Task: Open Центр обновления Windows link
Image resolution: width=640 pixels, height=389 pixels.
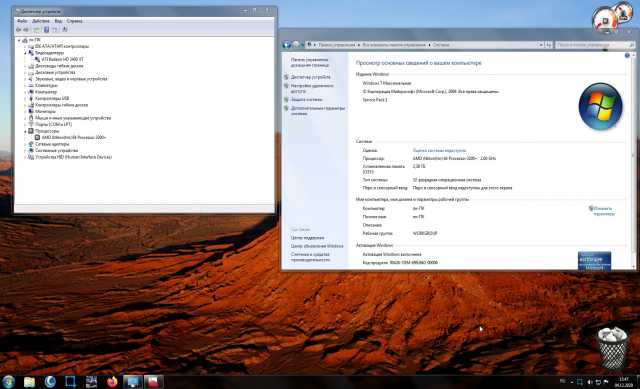Action: (317, 247)
